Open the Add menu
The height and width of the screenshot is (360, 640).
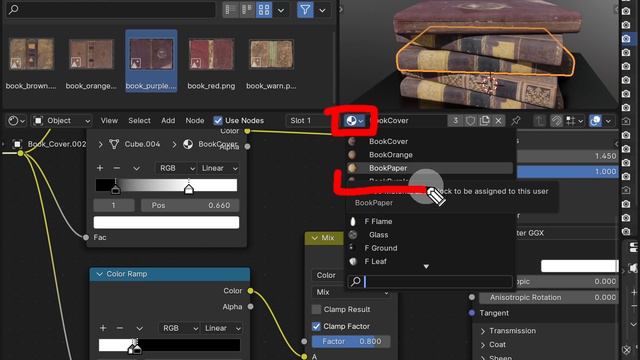point(168,121)
